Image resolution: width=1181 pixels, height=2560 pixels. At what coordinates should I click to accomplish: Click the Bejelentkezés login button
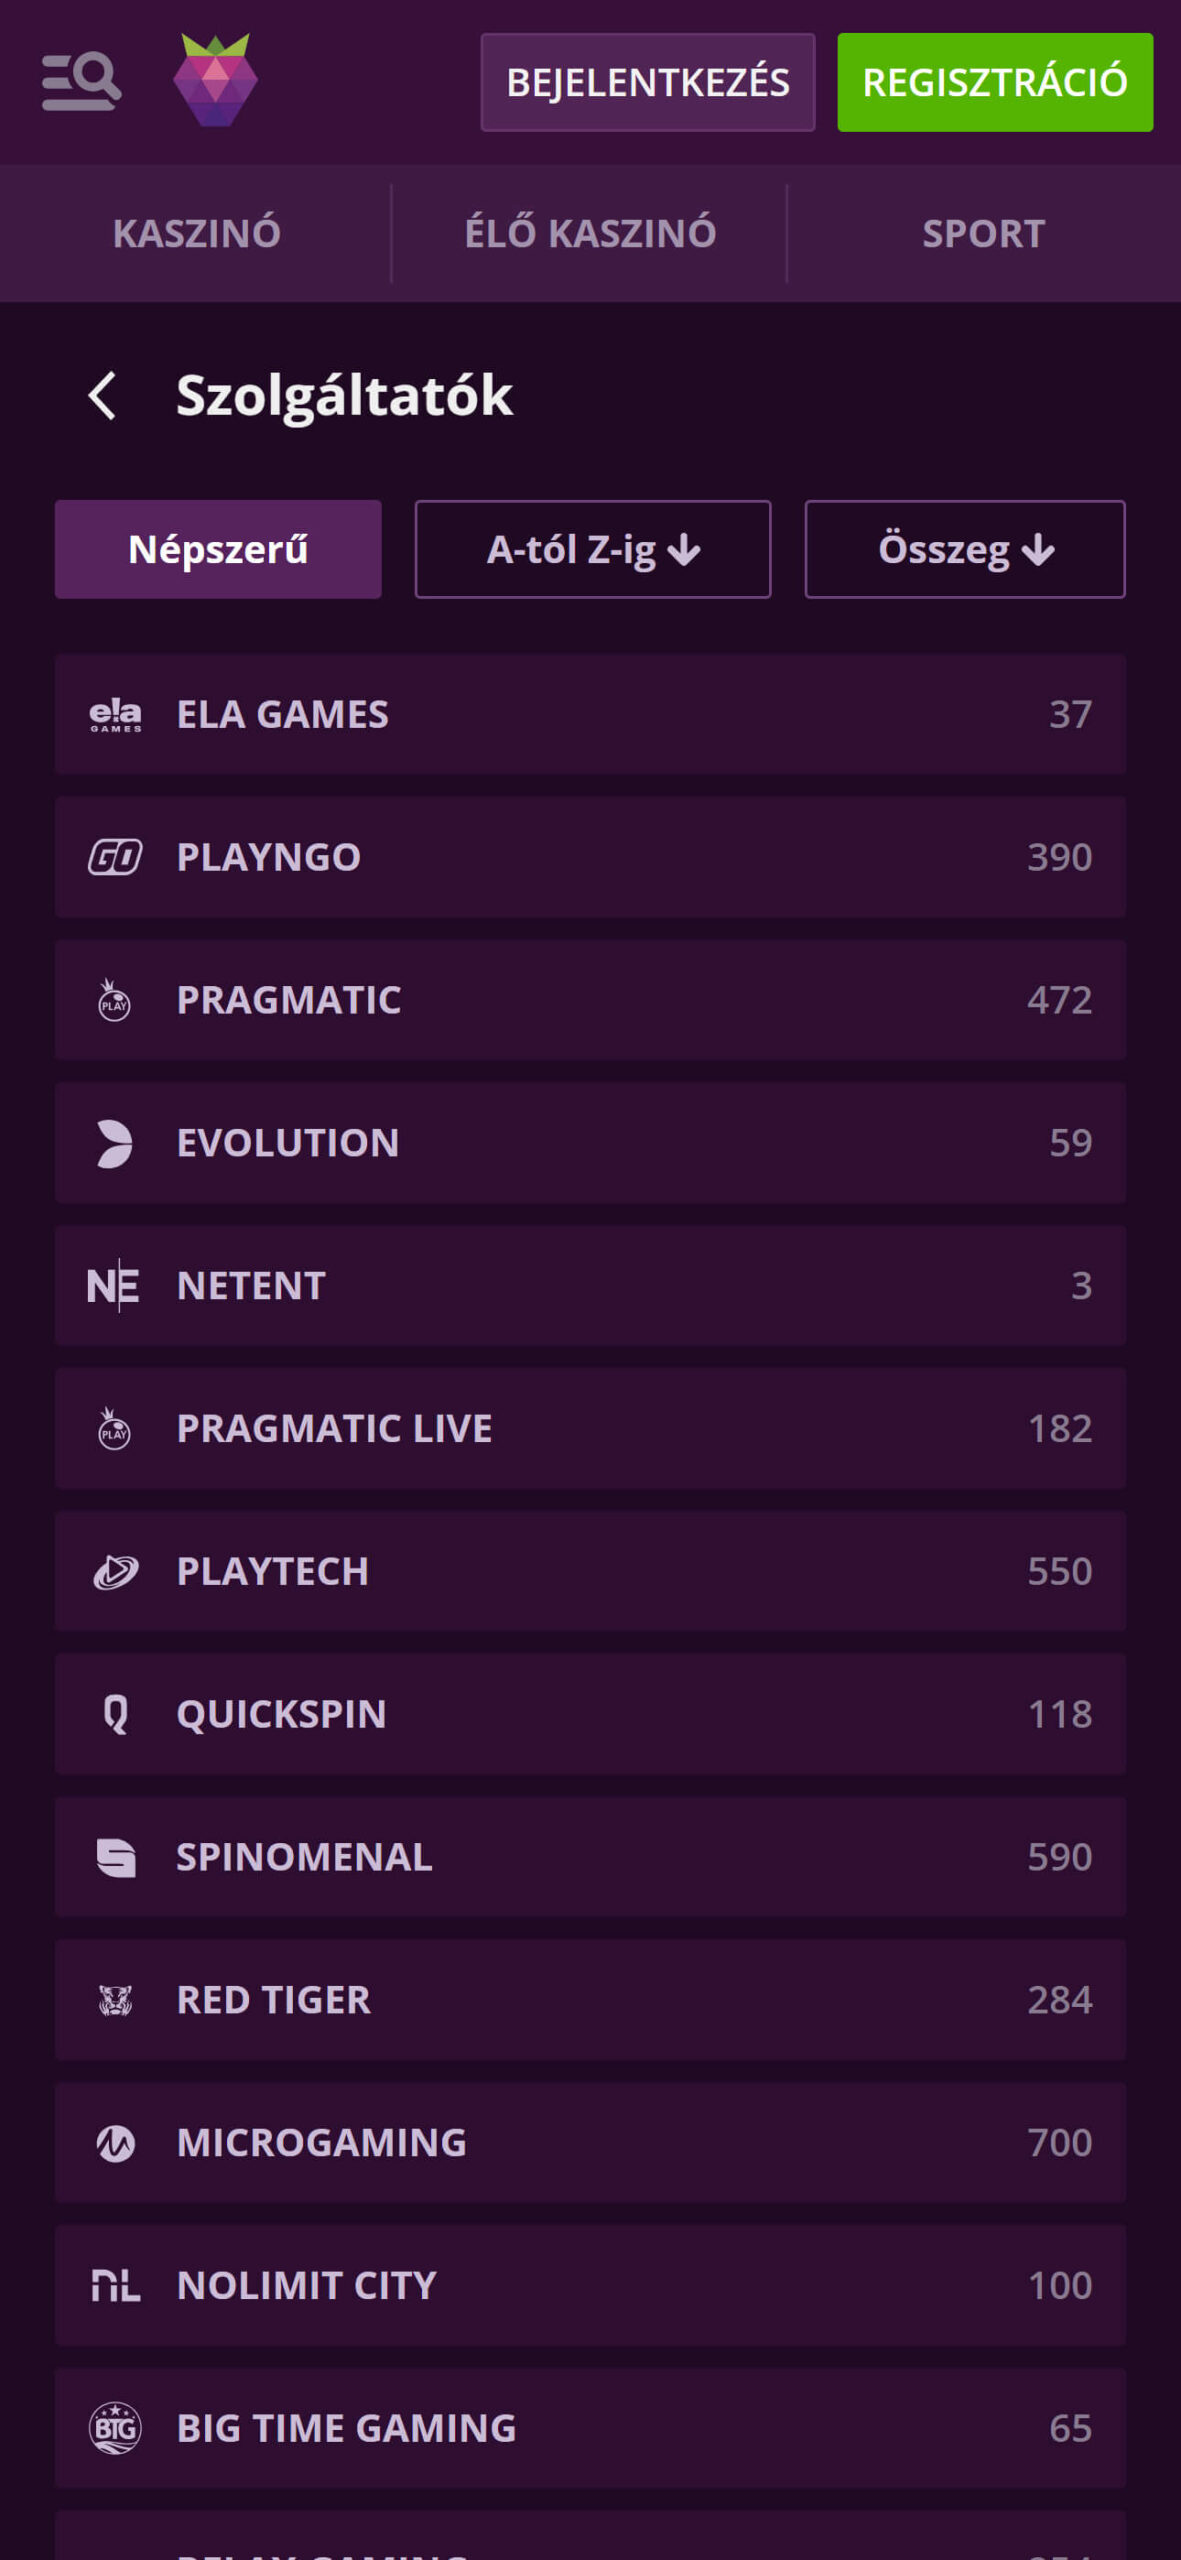tap(648, 82)
